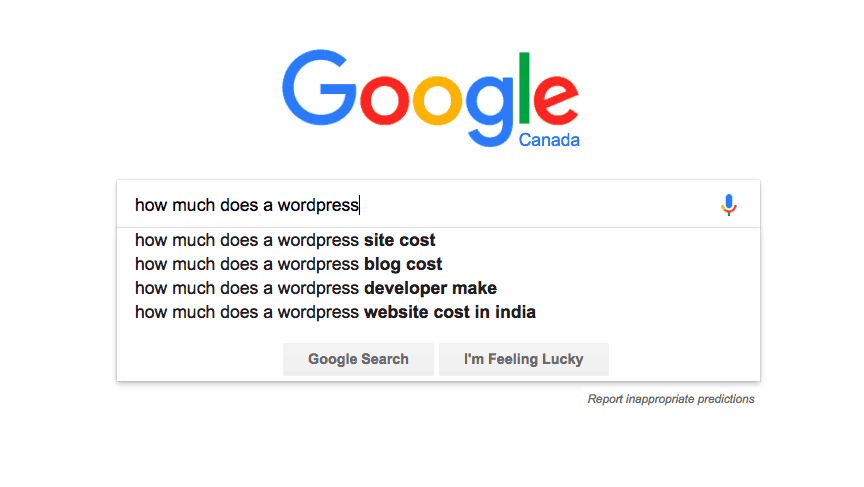Screen dimensions: 864x487
Task: Click the green 'l' in Google logo
Action: pos(530,85)
